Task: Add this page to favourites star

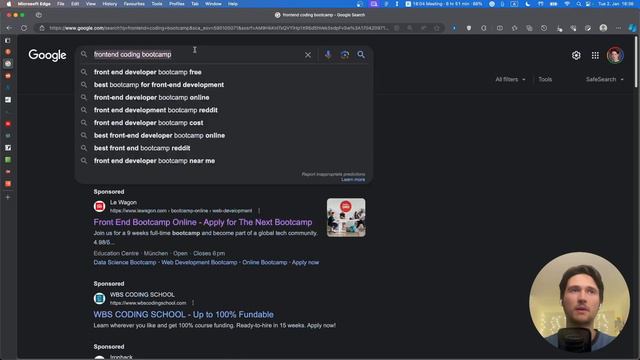Action: [437, 28]
